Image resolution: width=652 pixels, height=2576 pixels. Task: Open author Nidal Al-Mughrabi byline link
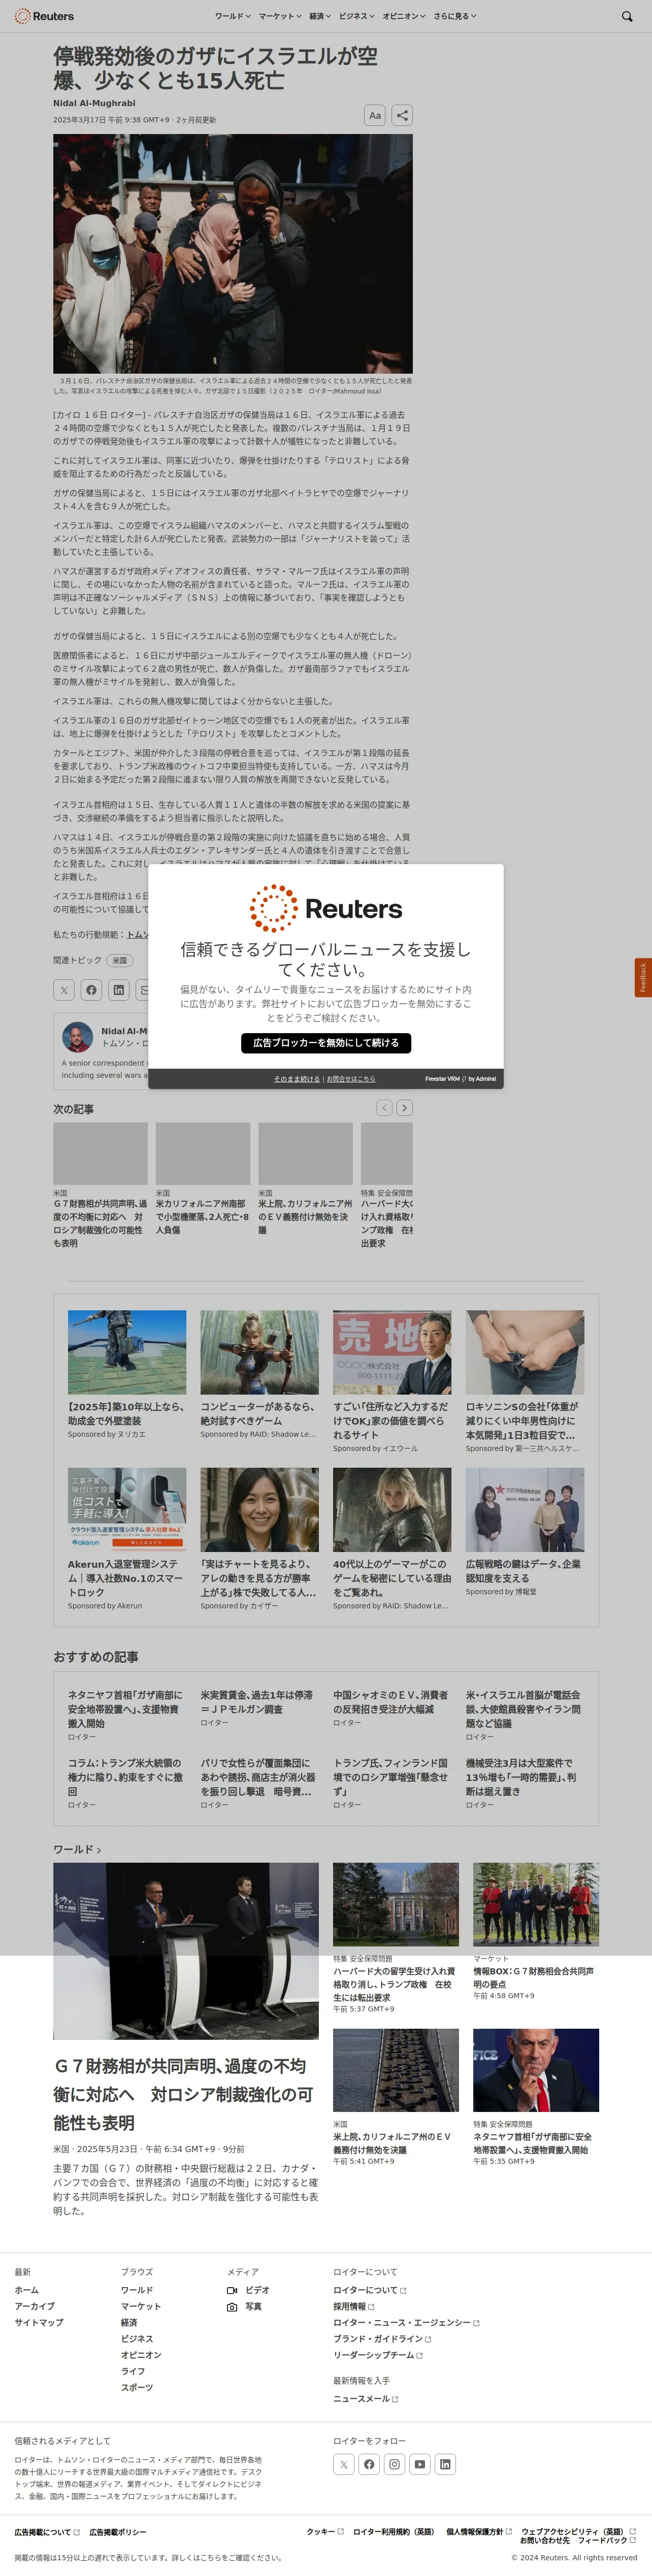pyautogui.click(x=94, y=103)
